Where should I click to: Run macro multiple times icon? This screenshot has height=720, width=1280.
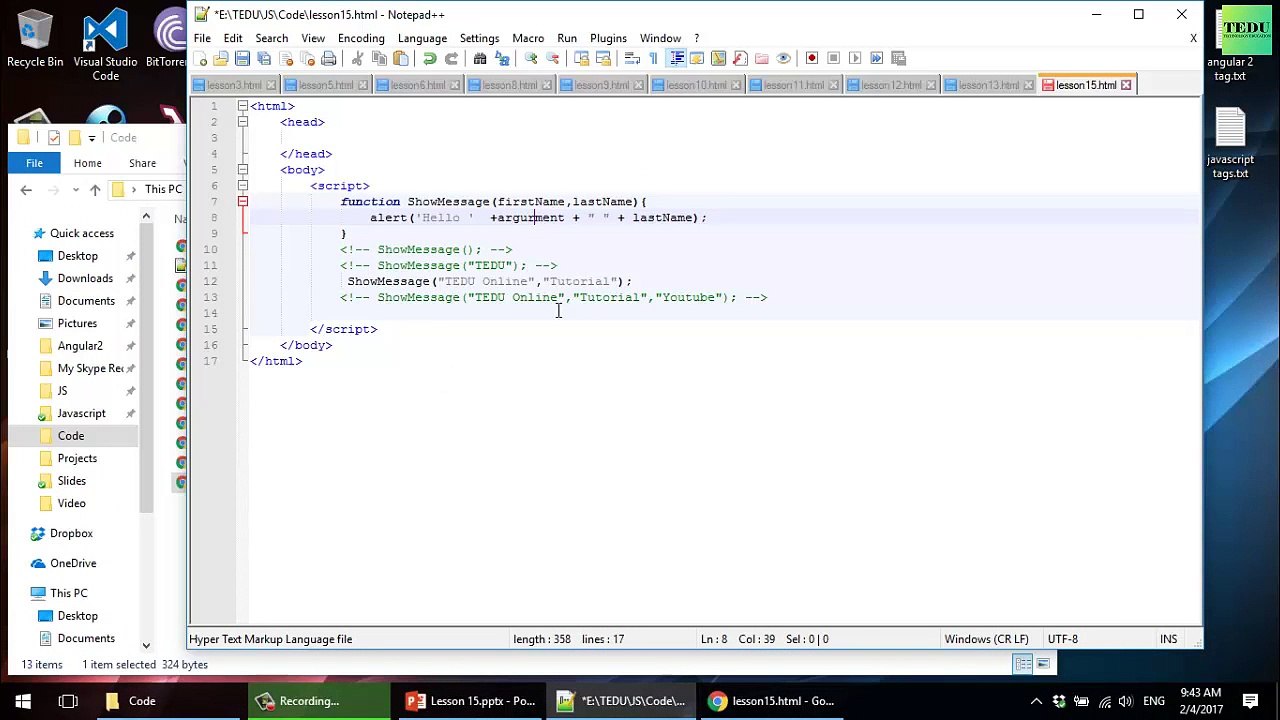(x=877, y=59)
